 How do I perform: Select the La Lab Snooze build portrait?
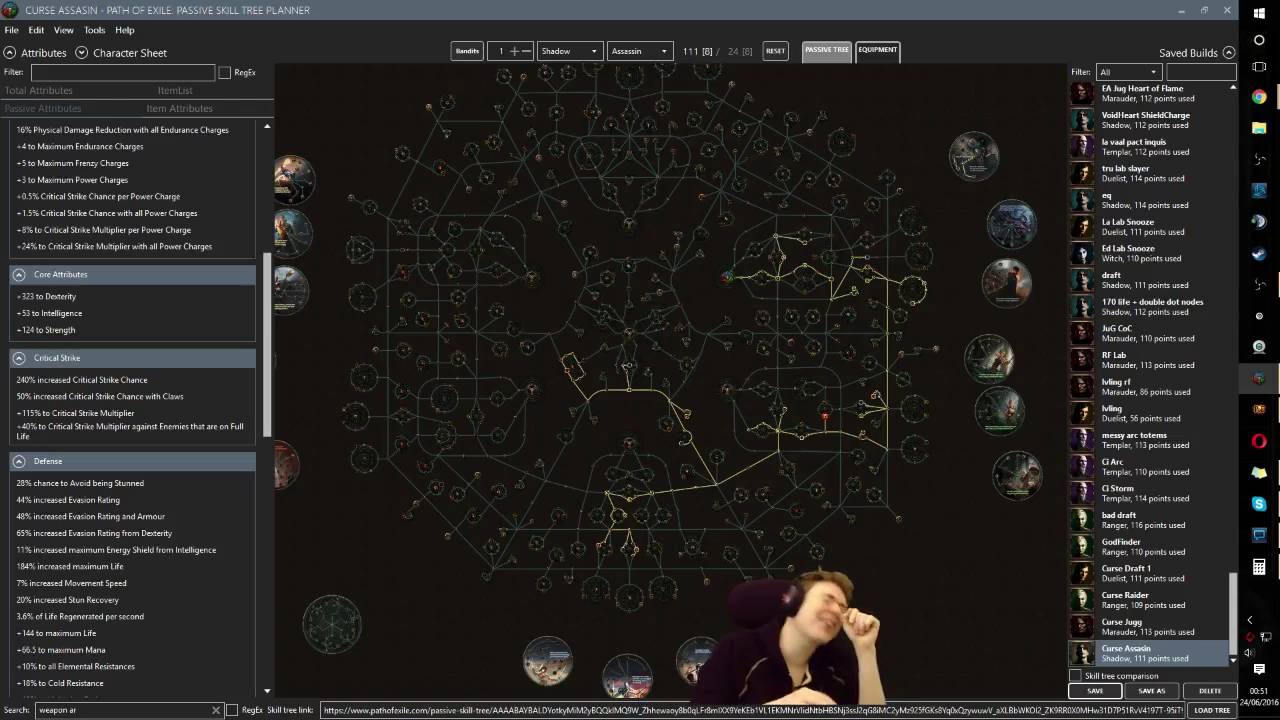(x=1082, y=227)
